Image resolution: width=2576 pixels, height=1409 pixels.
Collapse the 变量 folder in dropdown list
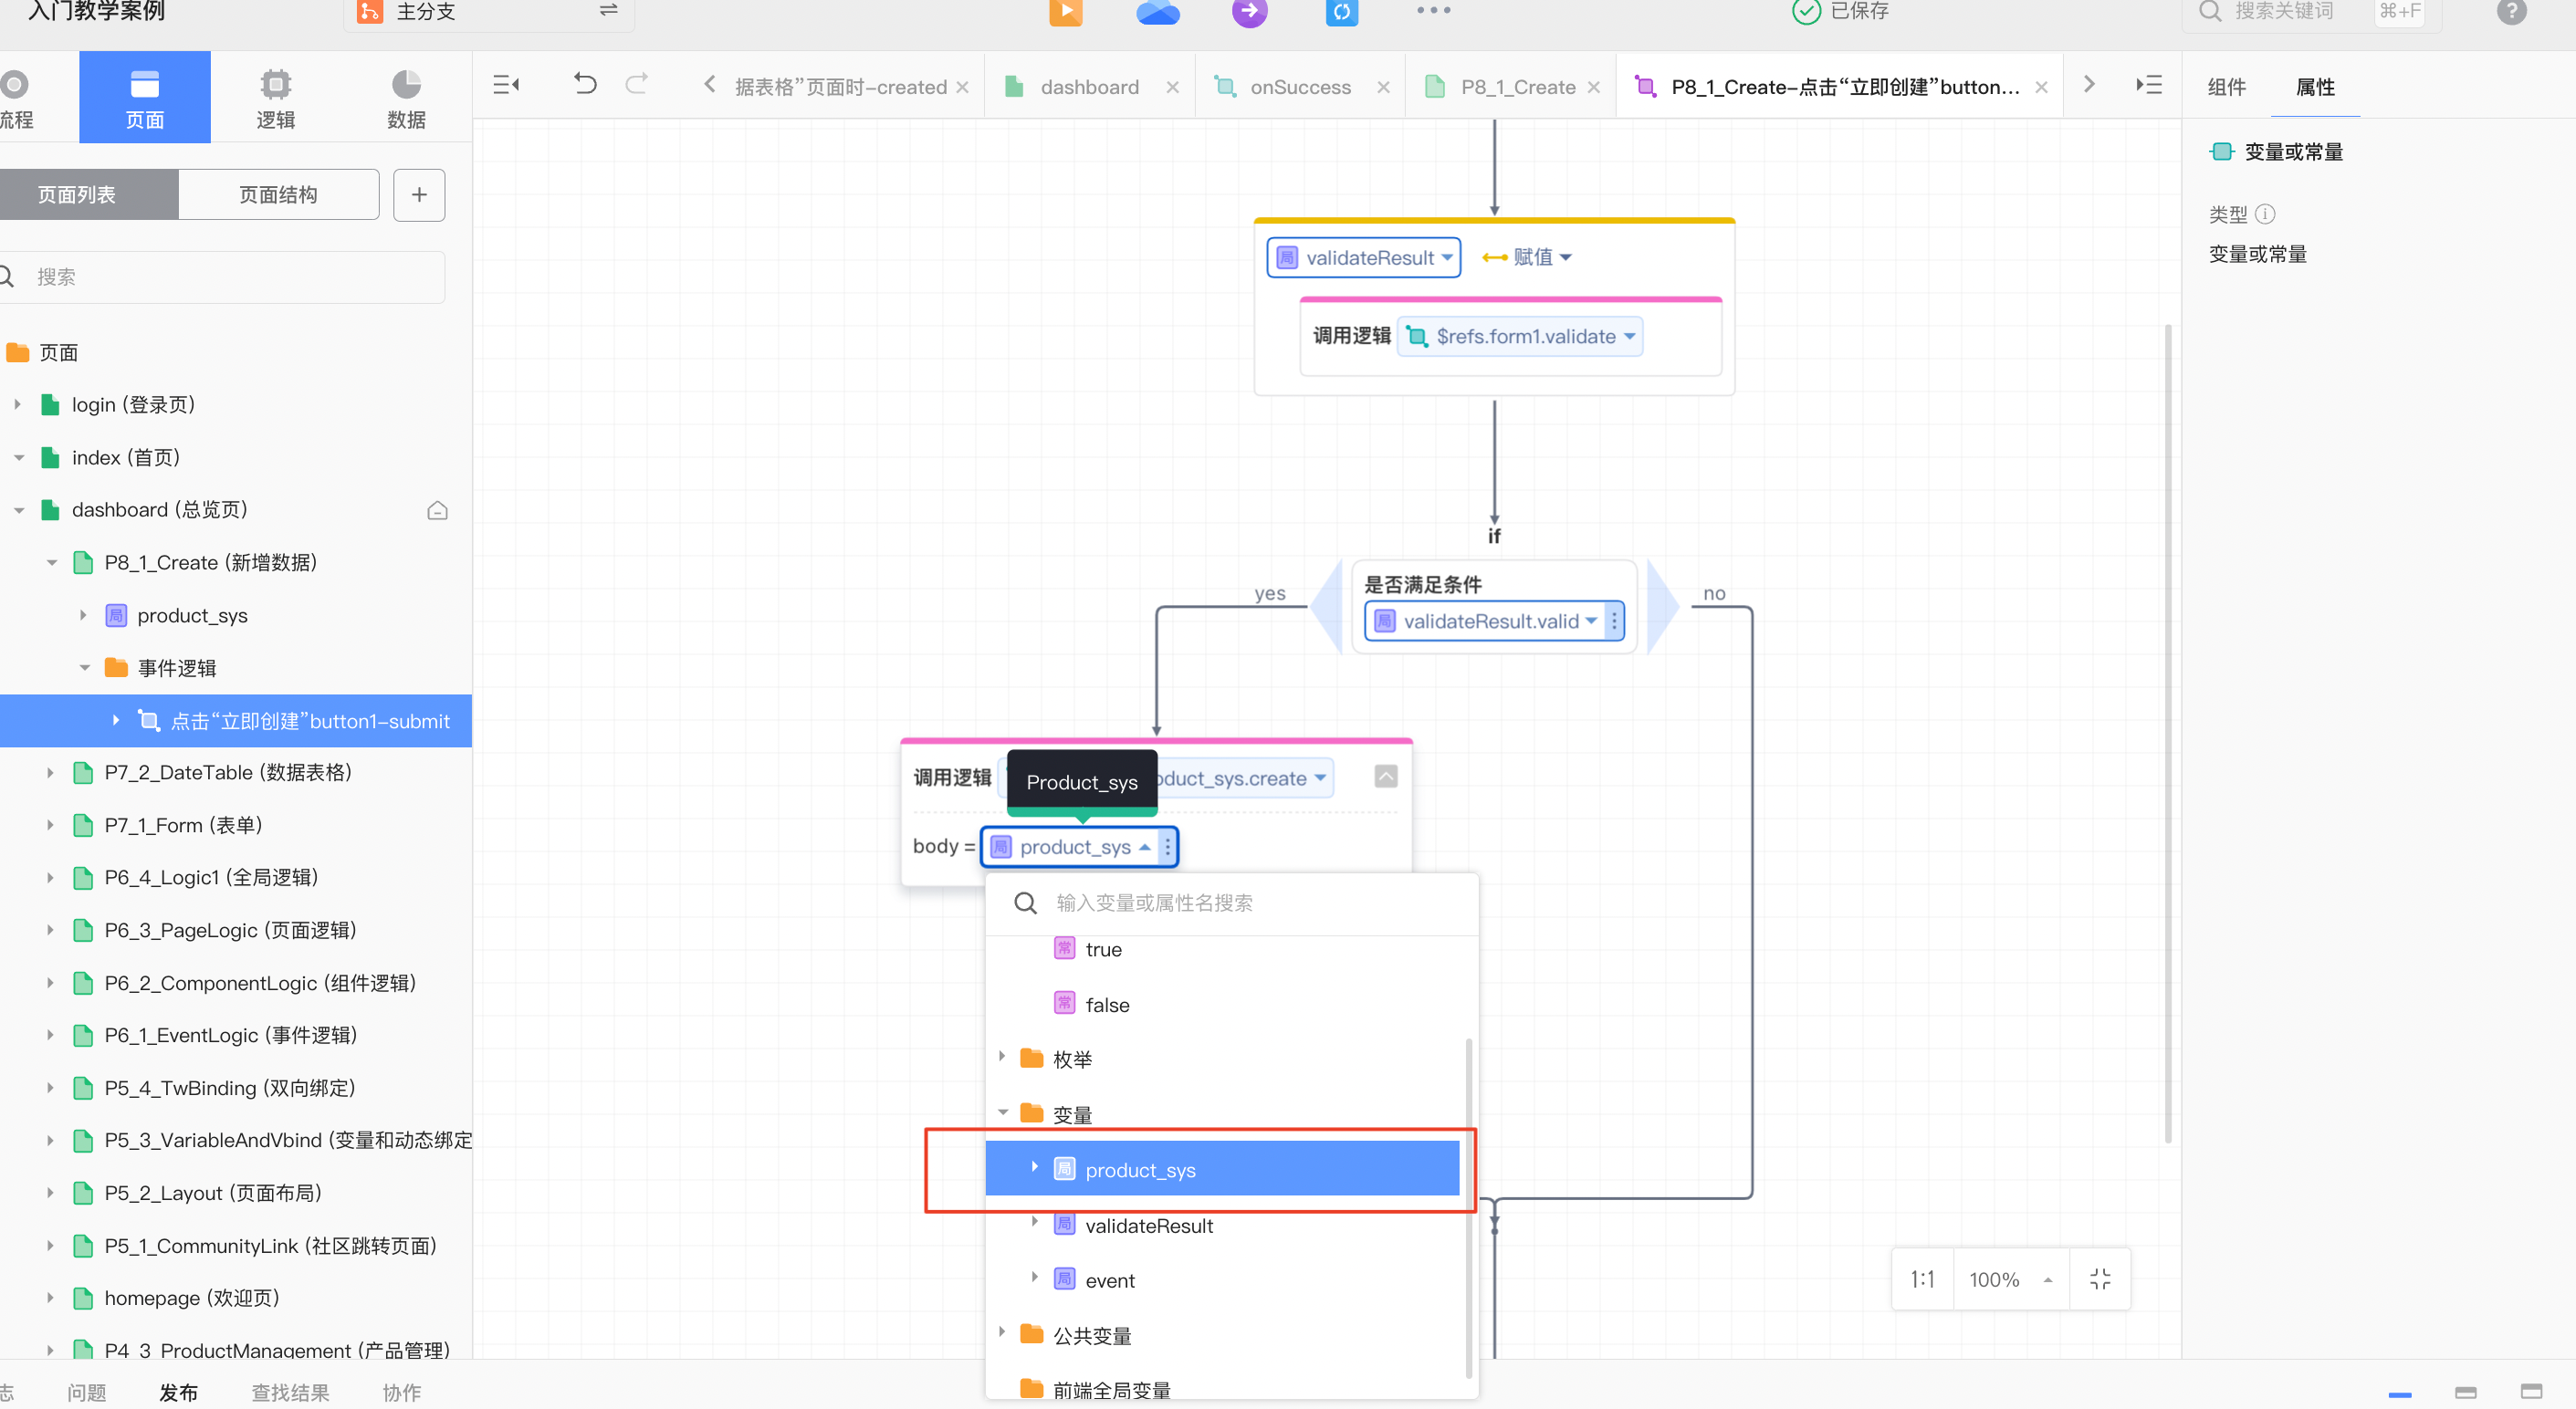coord(1002,1112)
